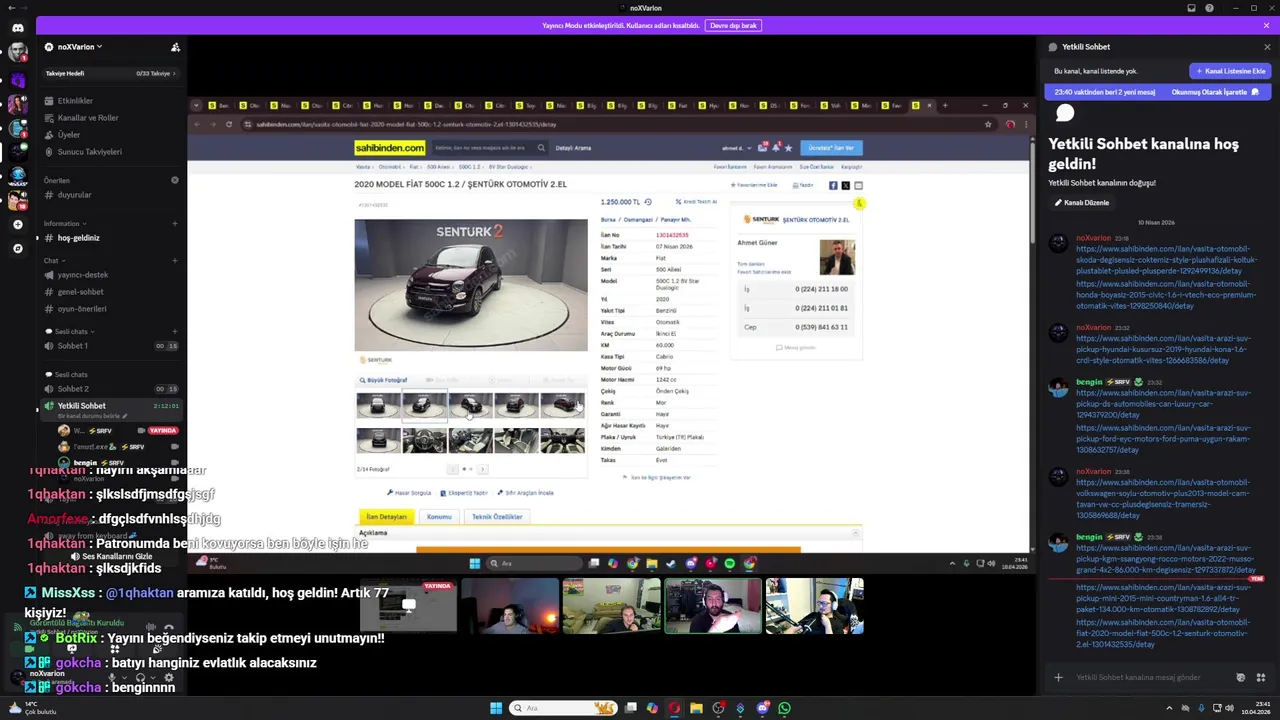Image resolution: width=1280 pixels, height=720 pixels.
Task: Create channel in Chat category
Action: tap(175, 261)
